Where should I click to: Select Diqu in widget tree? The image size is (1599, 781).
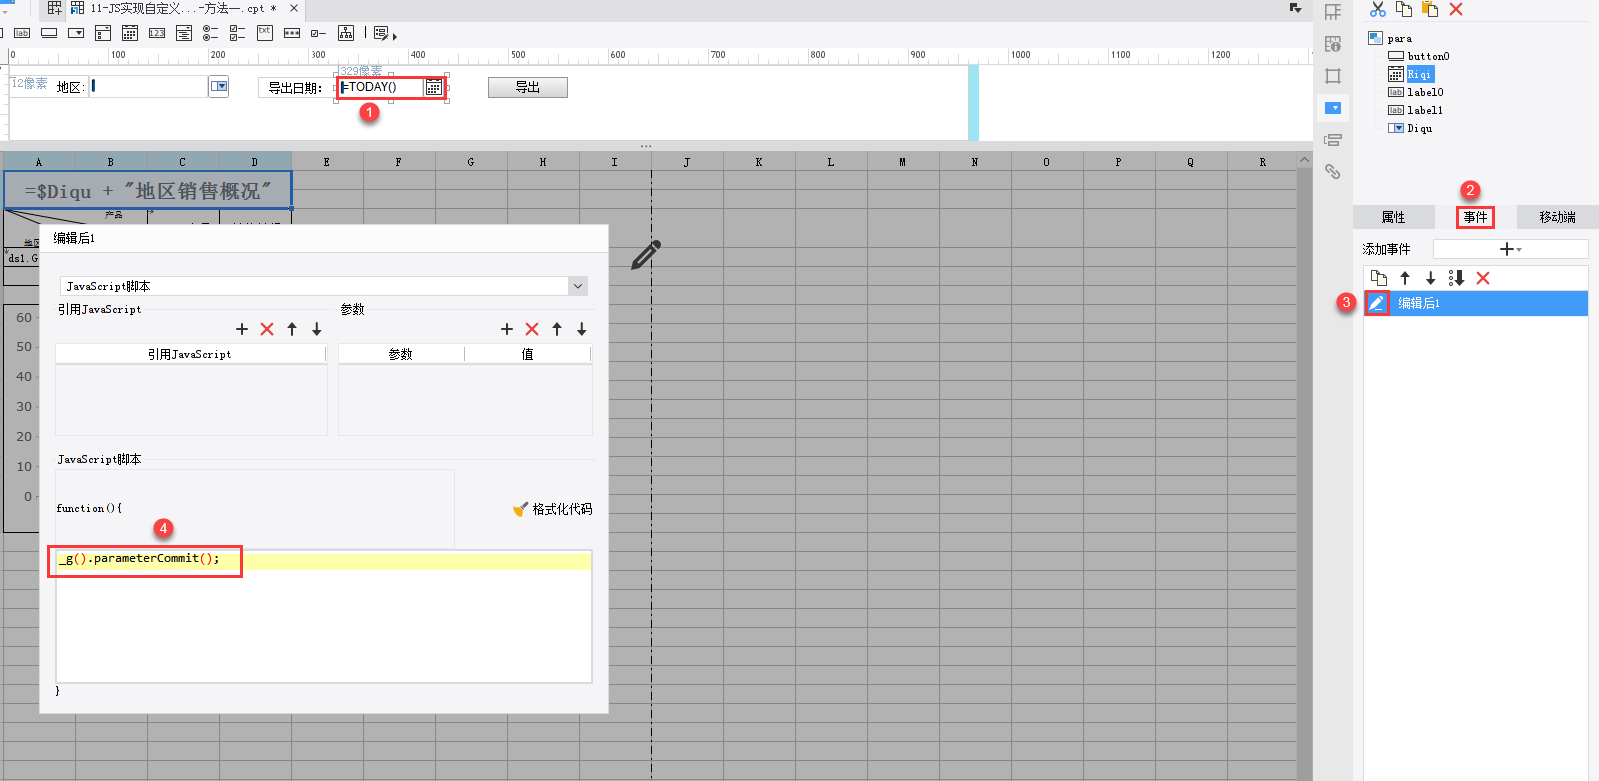tap(1419, 129)
